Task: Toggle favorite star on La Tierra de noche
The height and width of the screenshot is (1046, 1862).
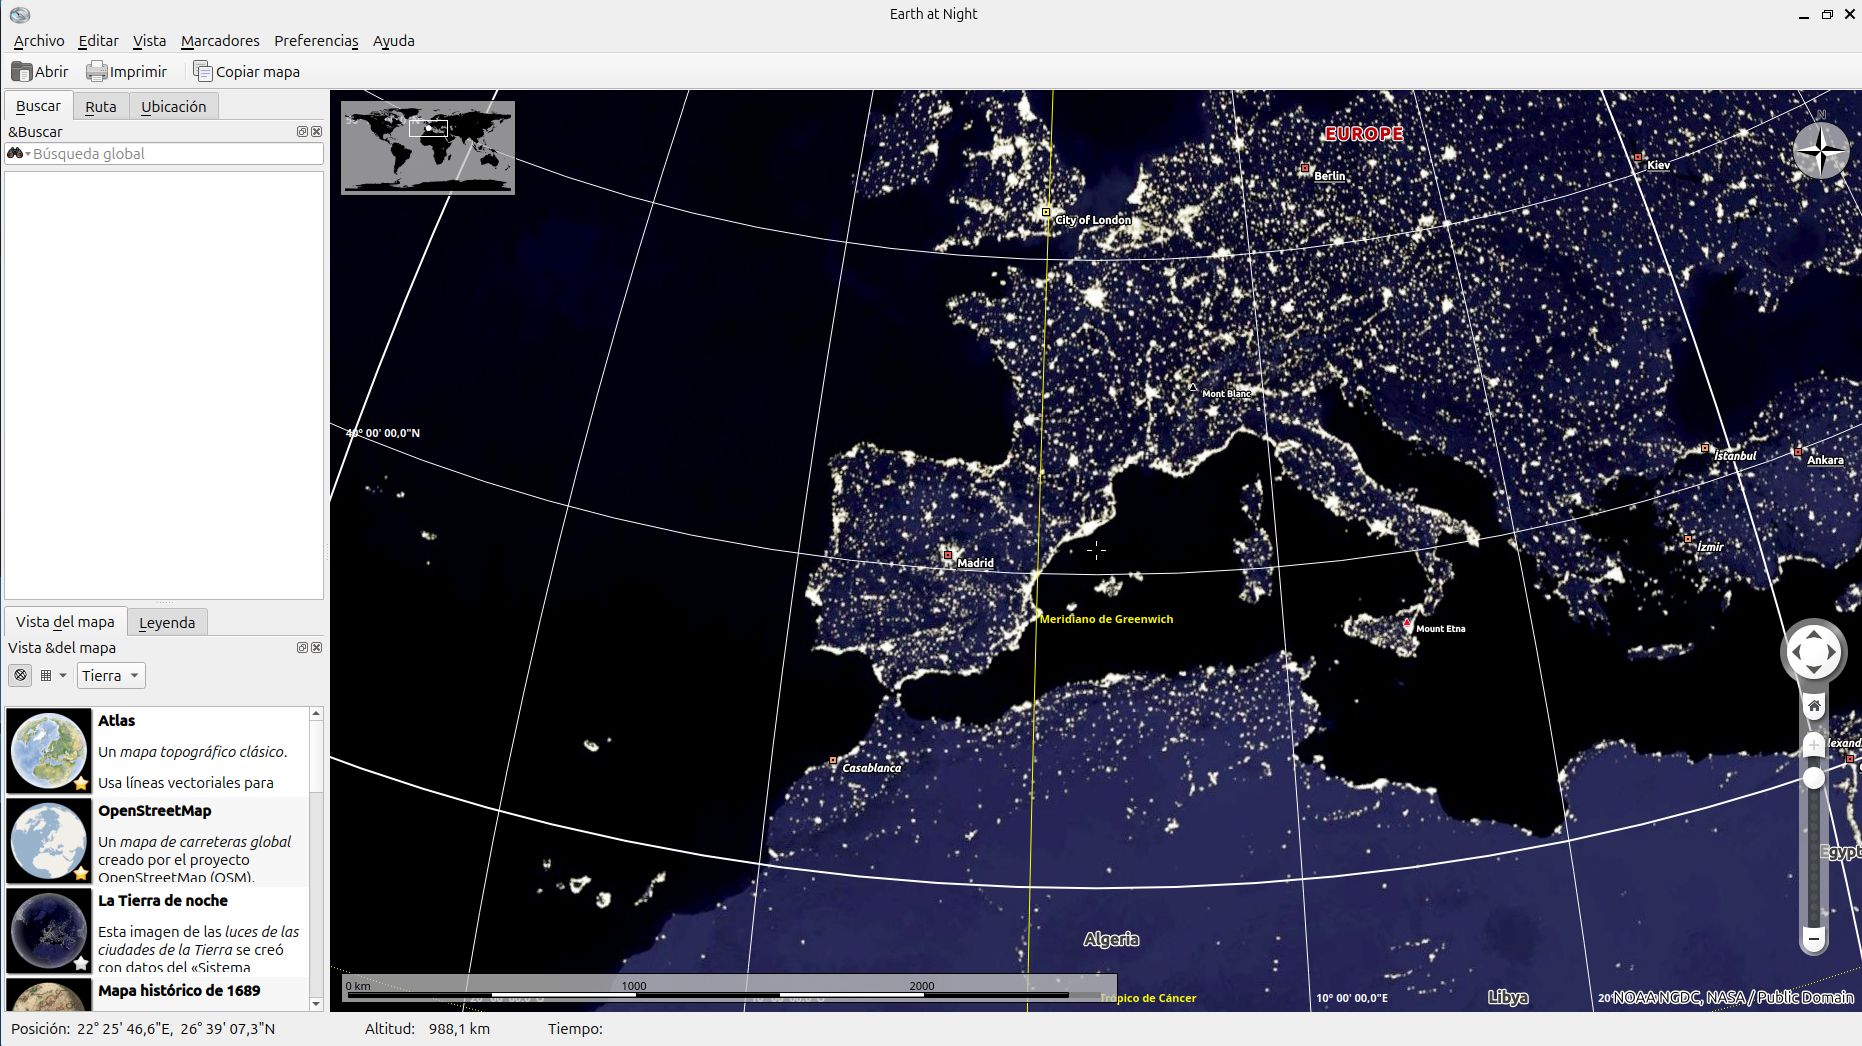Action: point(81,963)
